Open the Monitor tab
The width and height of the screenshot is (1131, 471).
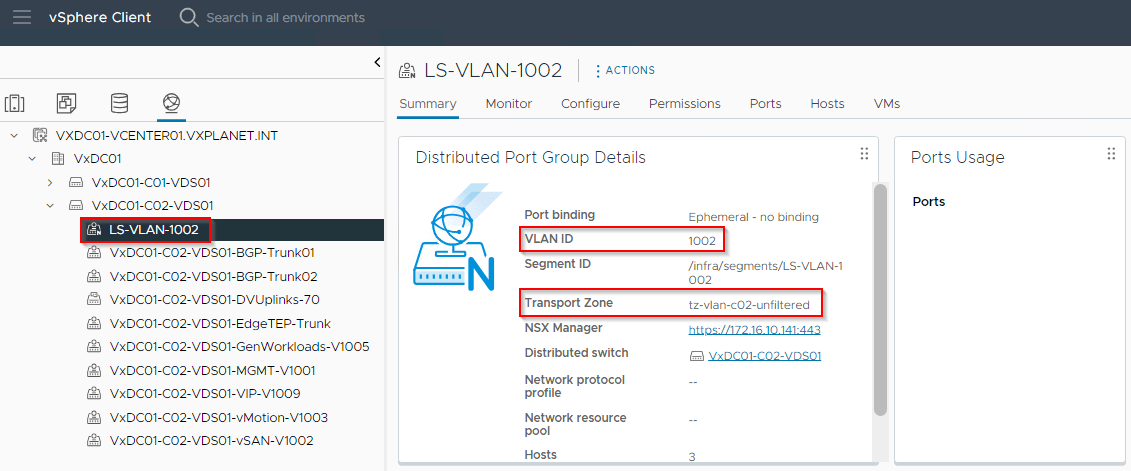coord(509,104)
